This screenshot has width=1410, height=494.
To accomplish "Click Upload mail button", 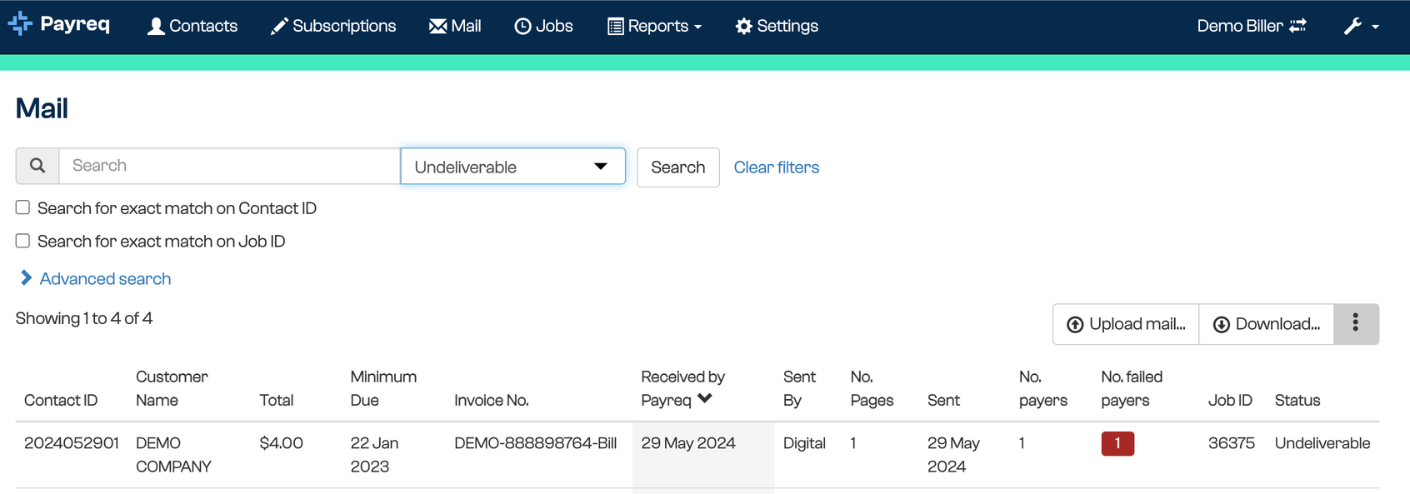I will click(1126, 324).
